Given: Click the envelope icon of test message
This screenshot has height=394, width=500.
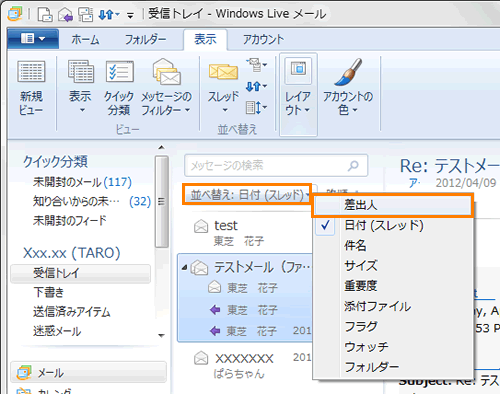Looking at the screenshot, I should 201,226.
